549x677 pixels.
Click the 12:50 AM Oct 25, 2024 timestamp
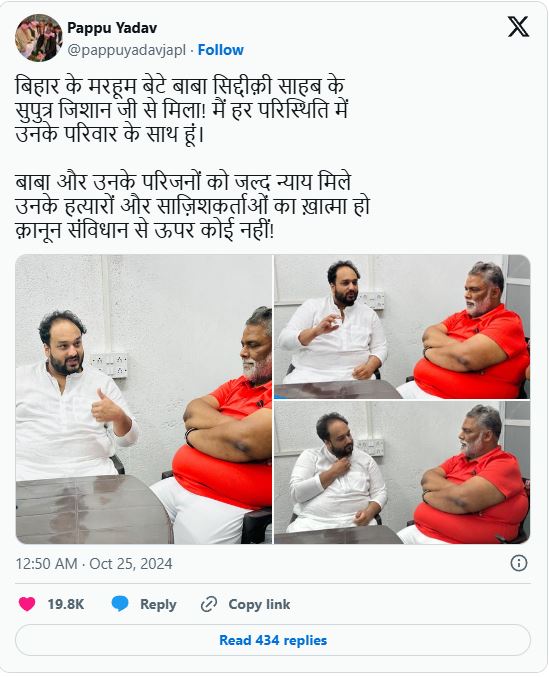tap(94, 564)
